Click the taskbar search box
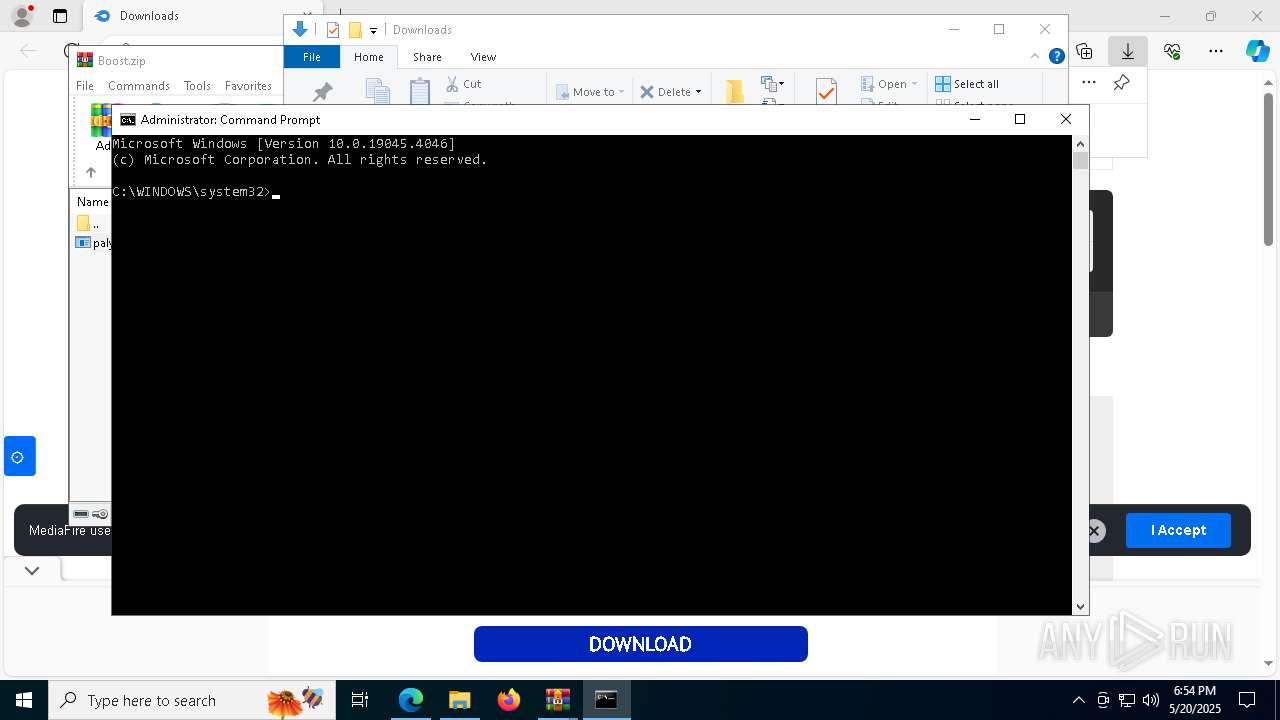 pos(192,700)
